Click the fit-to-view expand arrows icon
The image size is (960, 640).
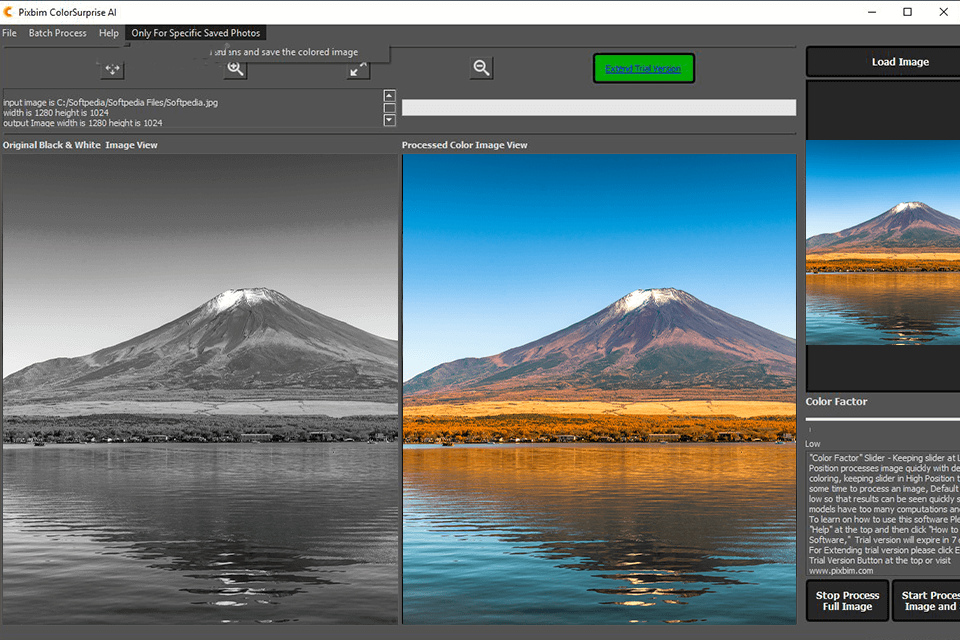(x=358, y=69)
